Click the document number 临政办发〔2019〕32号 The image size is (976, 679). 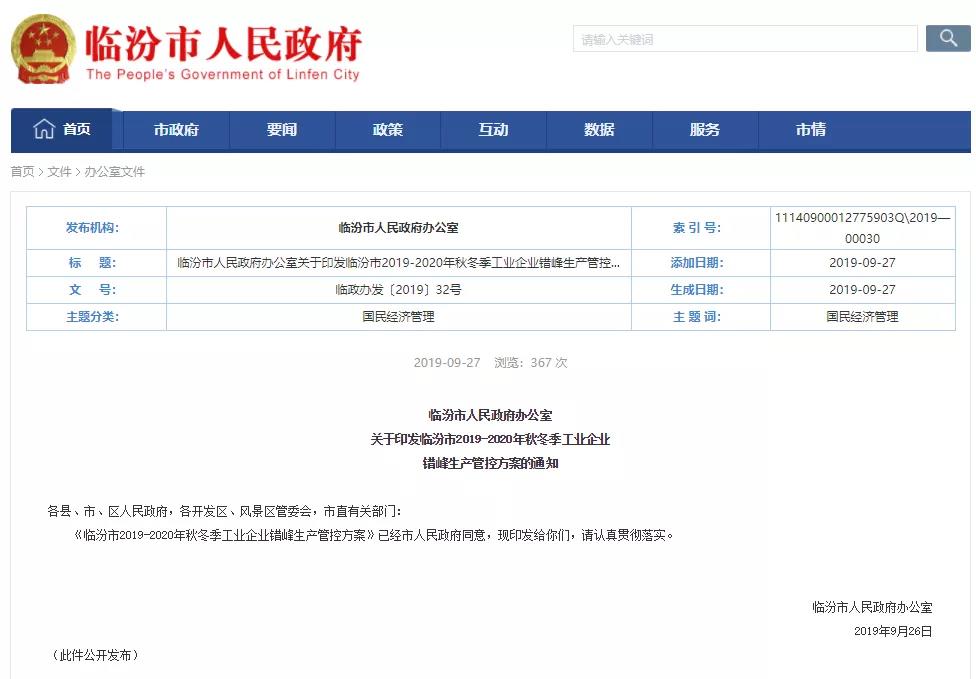click(398, 290)
